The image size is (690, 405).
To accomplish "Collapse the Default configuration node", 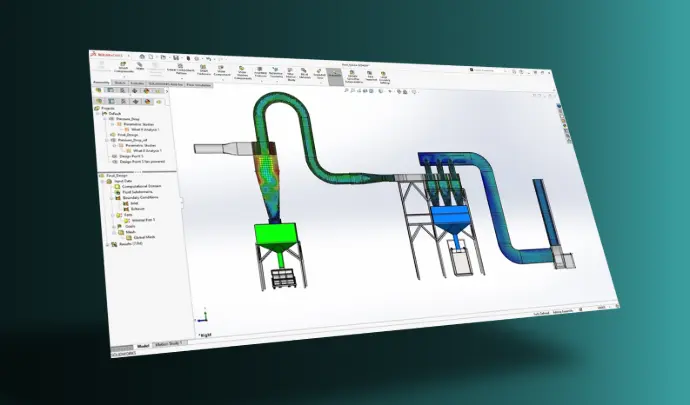I will 99,114.
